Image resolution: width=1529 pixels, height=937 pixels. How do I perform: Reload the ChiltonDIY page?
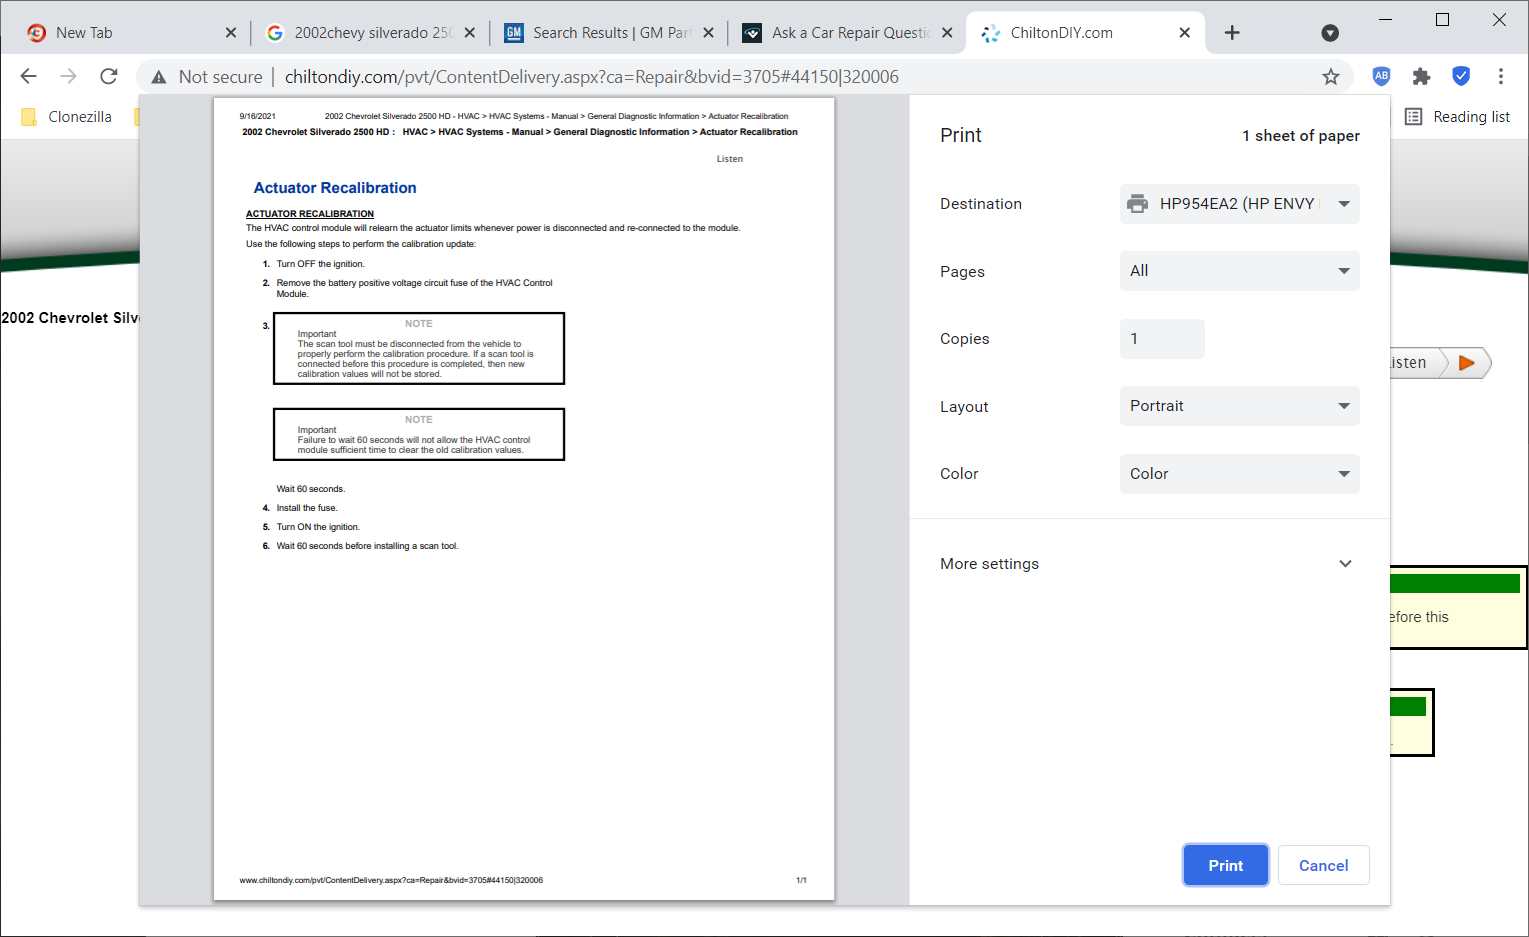pos(109,76)
